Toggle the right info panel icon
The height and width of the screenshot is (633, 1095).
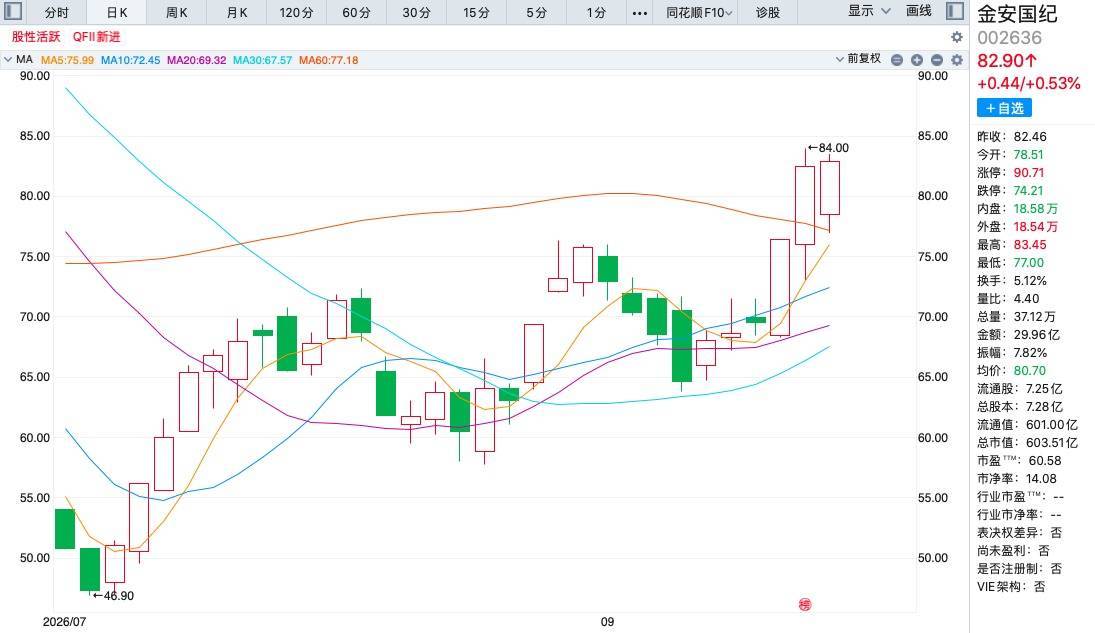(x=955, y=11)
